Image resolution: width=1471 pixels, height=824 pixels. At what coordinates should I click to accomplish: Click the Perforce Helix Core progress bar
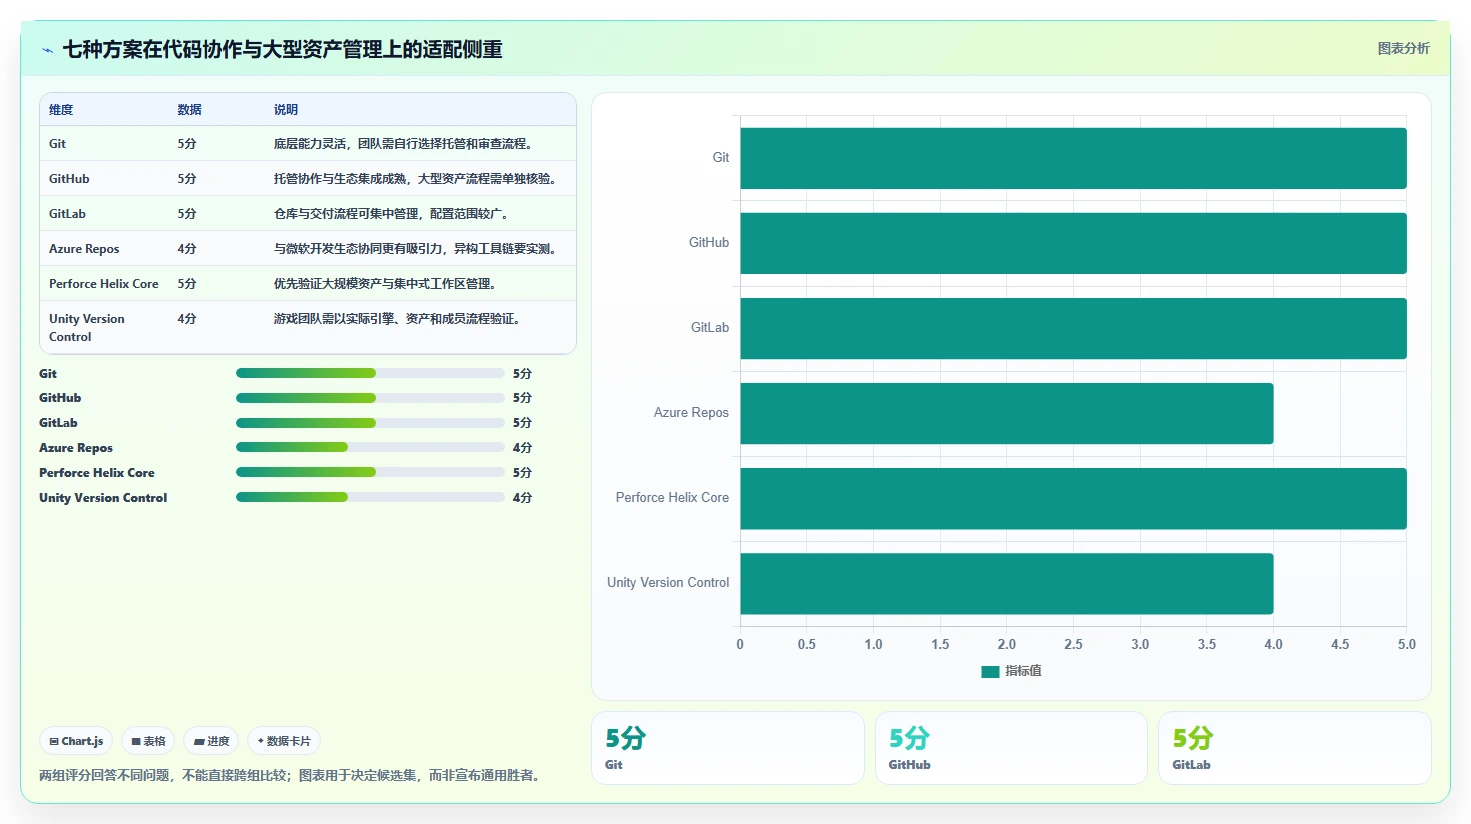click(370, 473)
